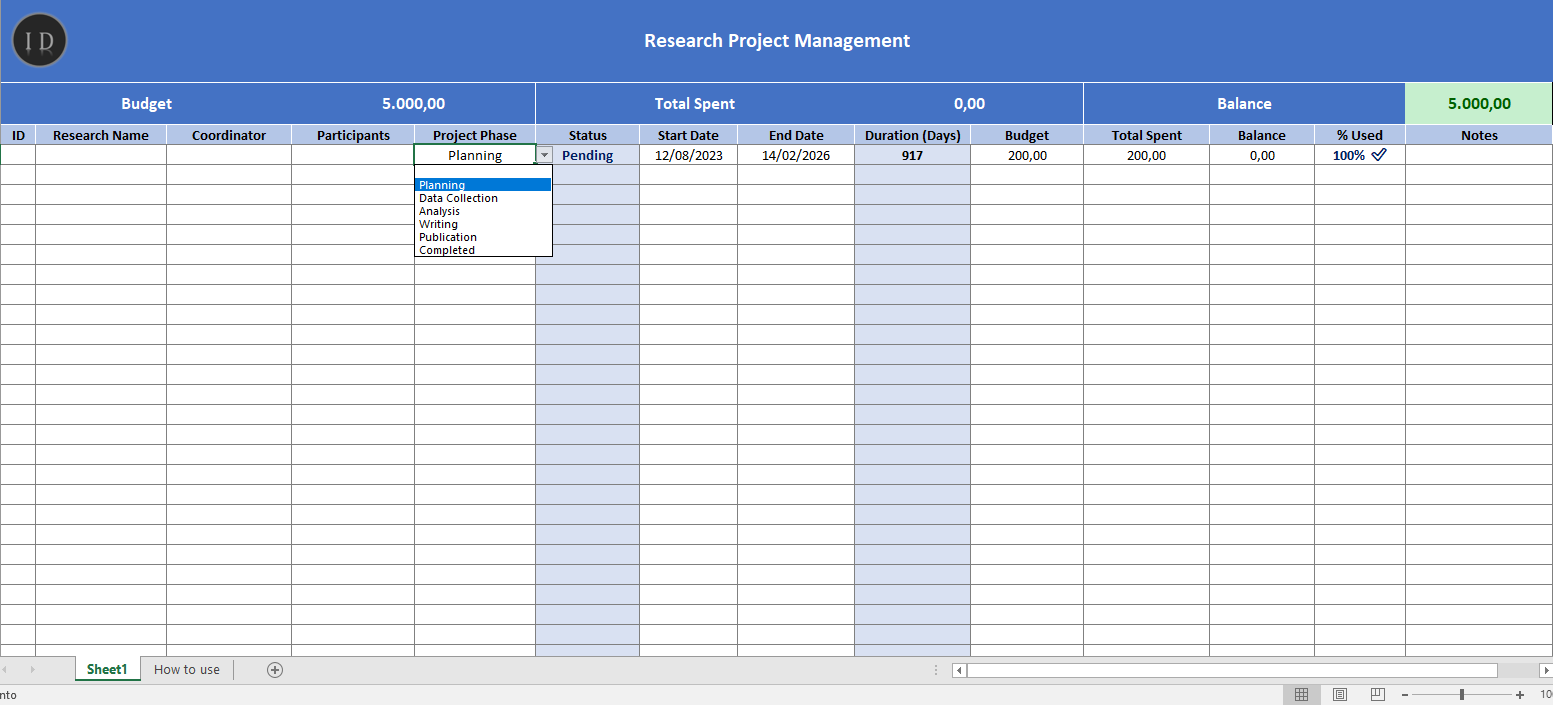Pick Publication from the phase list
Viewport: 1553px width, 705px height.
click(x=483, y=237)
